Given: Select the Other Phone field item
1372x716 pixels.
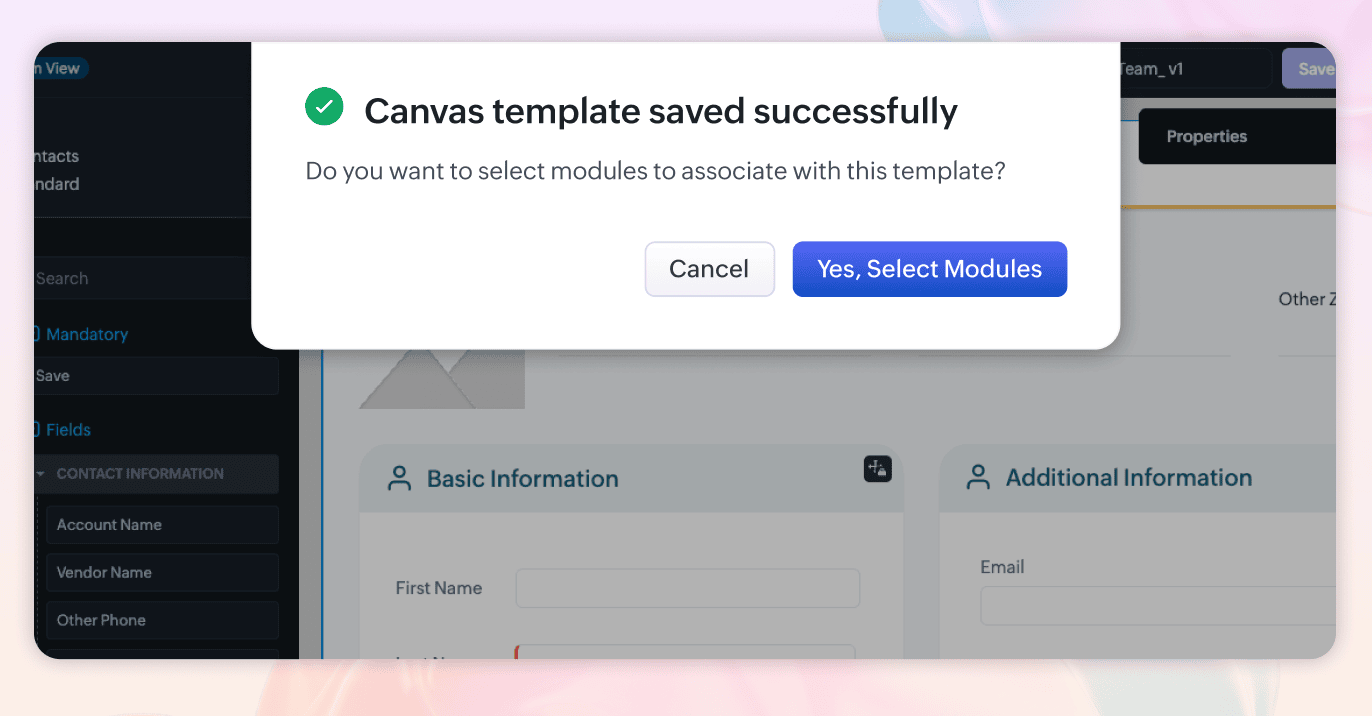Looking at the screenshot, I should click(162, 620).
